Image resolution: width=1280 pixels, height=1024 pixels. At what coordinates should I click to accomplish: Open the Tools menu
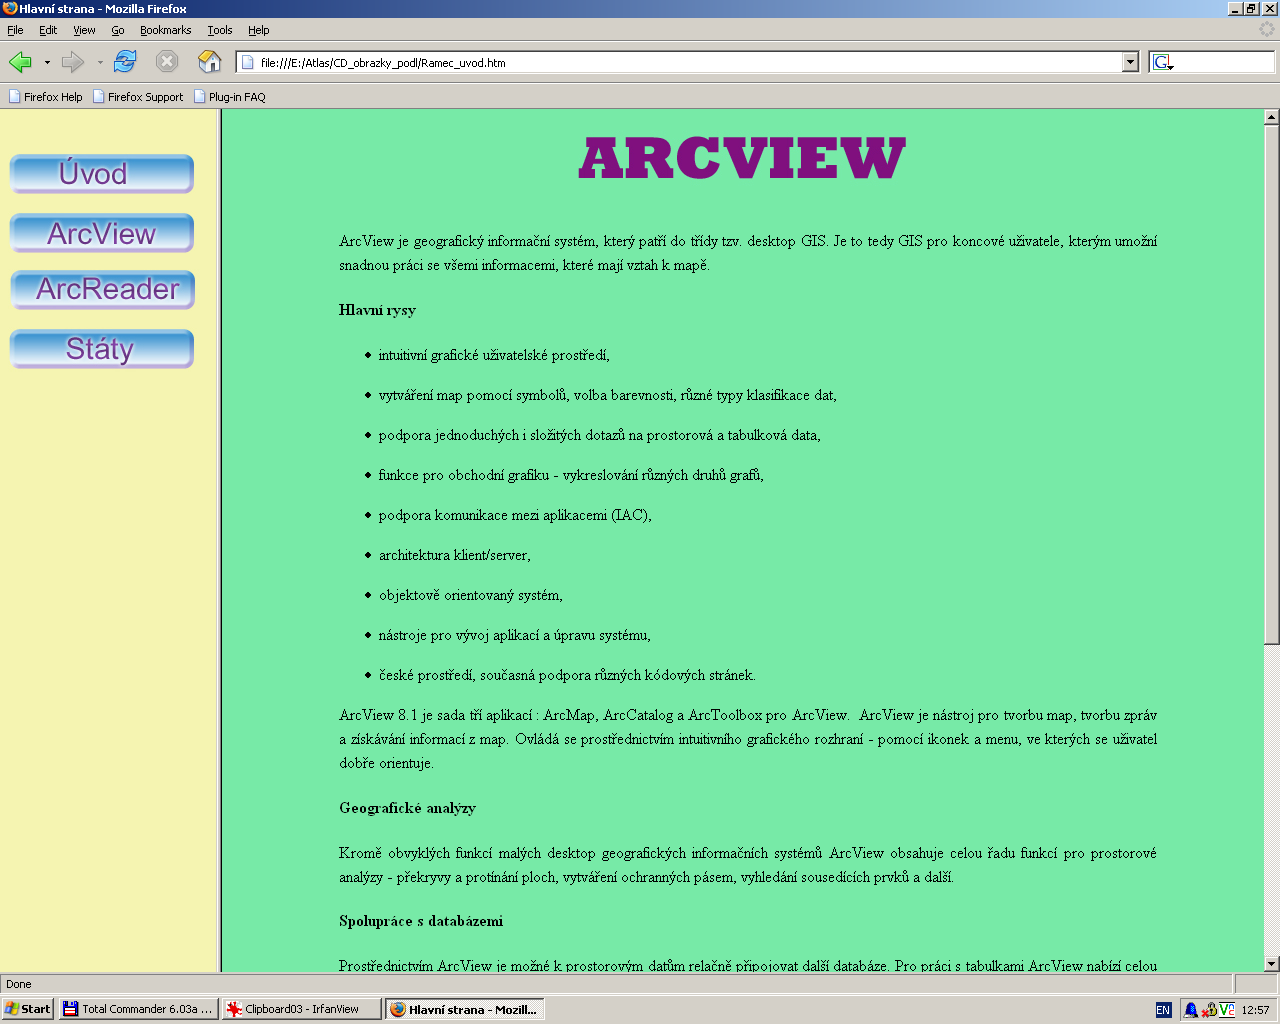[220, 30]
